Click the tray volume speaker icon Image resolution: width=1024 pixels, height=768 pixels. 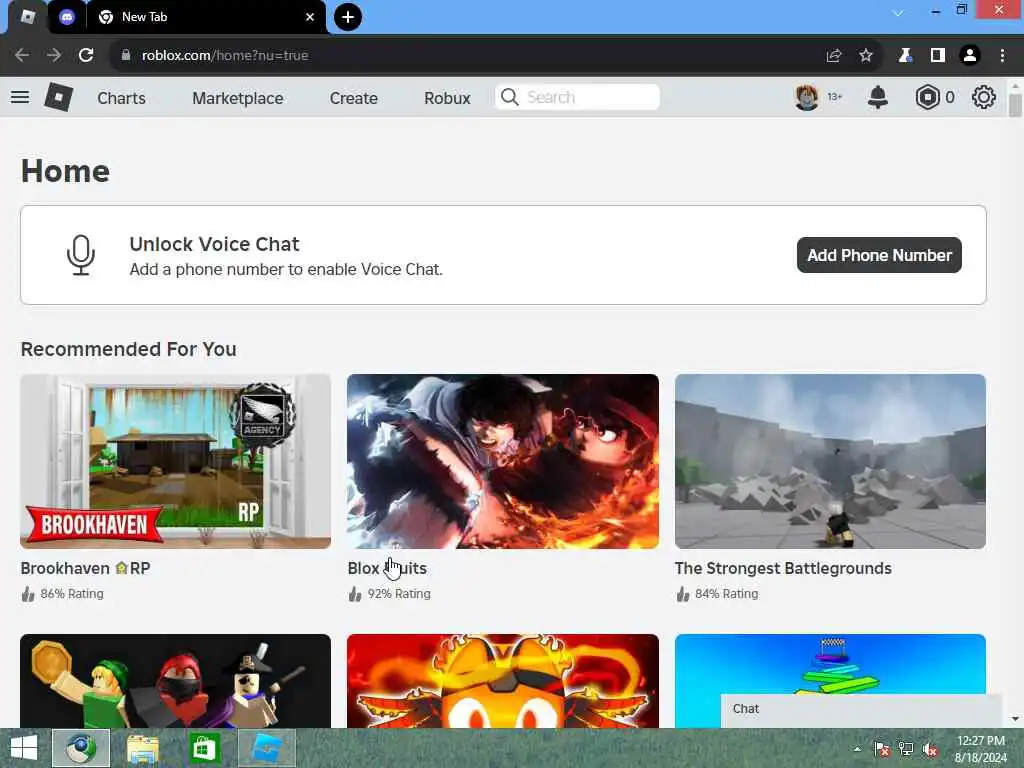click(930, 750)
